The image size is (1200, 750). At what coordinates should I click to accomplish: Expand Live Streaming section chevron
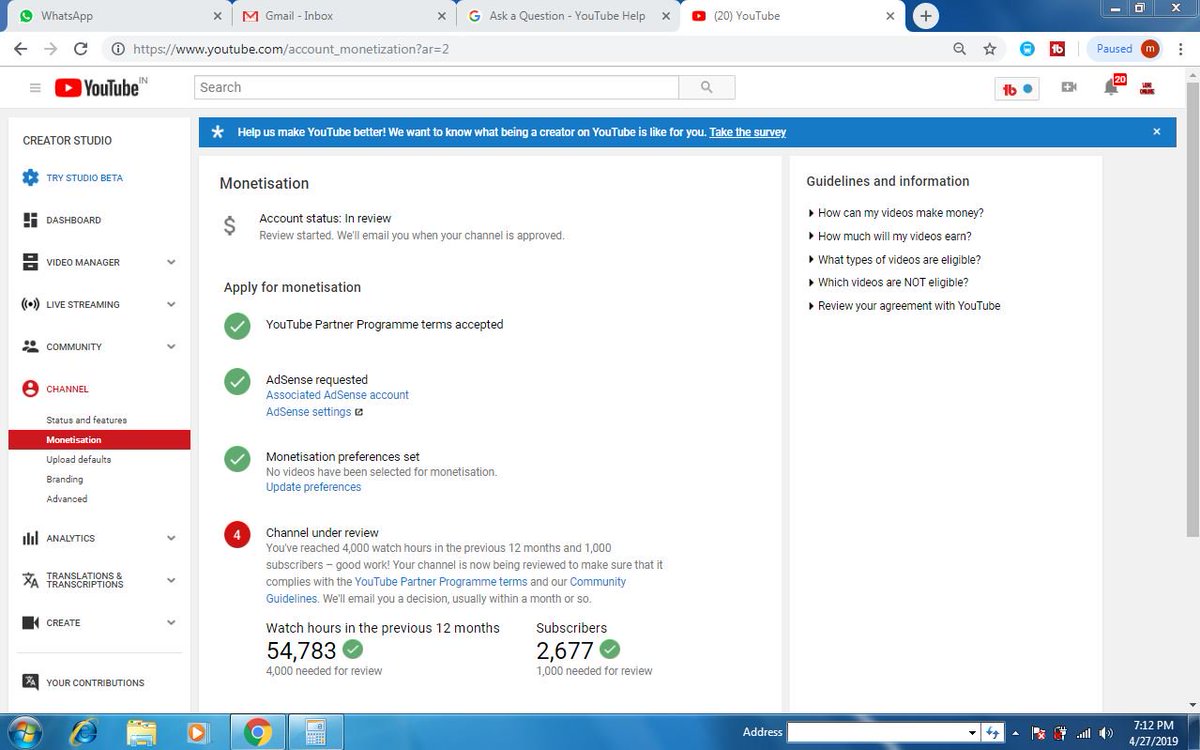coord(171,305)
